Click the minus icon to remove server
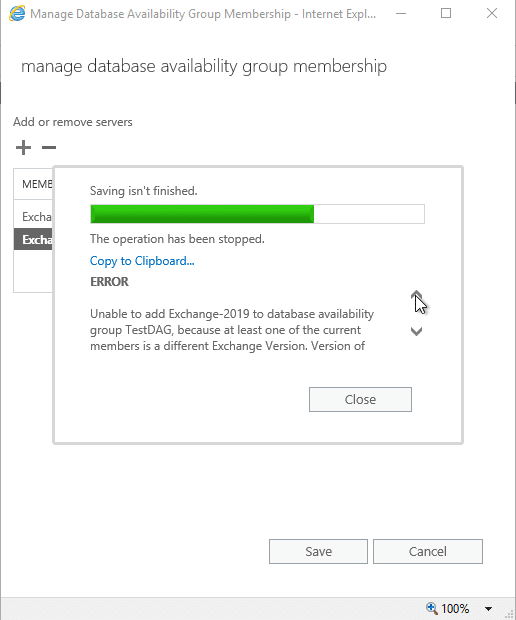The image size is (516, 620). coord(49,147)
